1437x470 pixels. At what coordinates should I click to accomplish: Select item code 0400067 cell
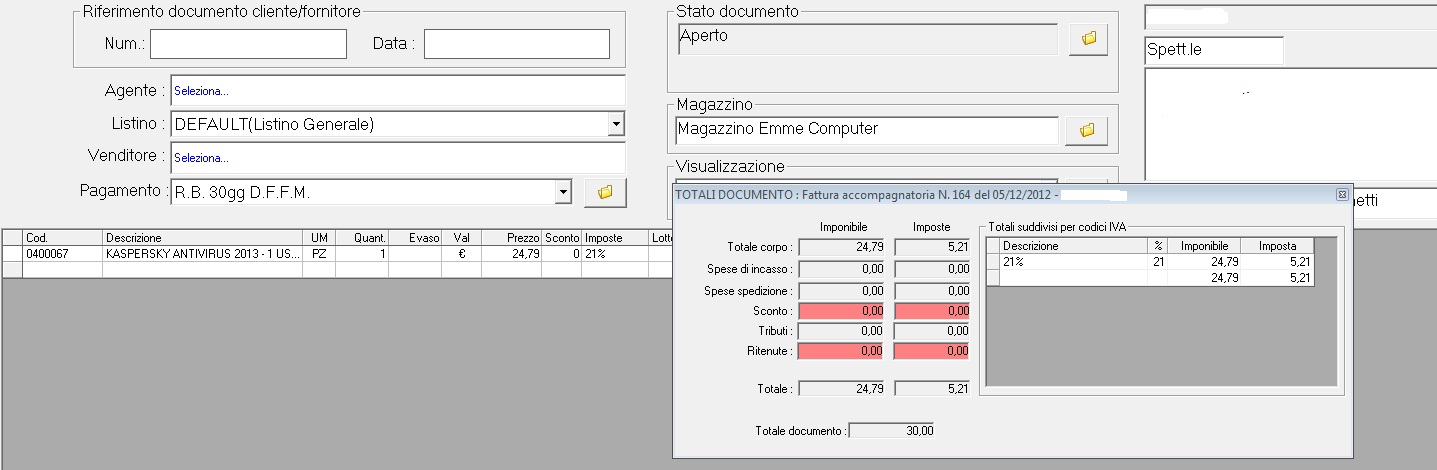(63, 254)
